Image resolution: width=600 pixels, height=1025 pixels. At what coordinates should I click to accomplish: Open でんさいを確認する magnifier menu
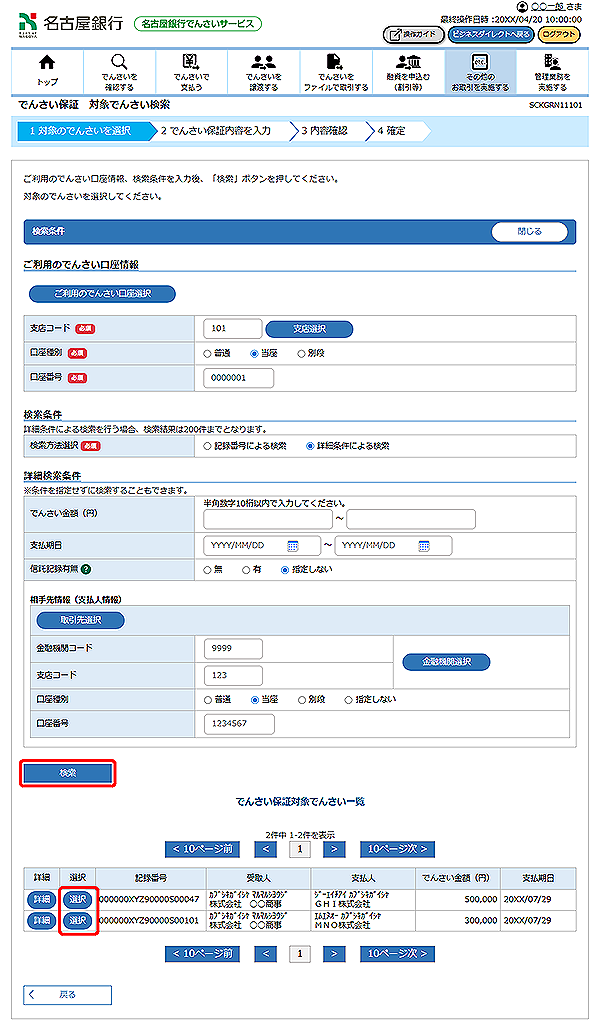(x=119, y=72)
